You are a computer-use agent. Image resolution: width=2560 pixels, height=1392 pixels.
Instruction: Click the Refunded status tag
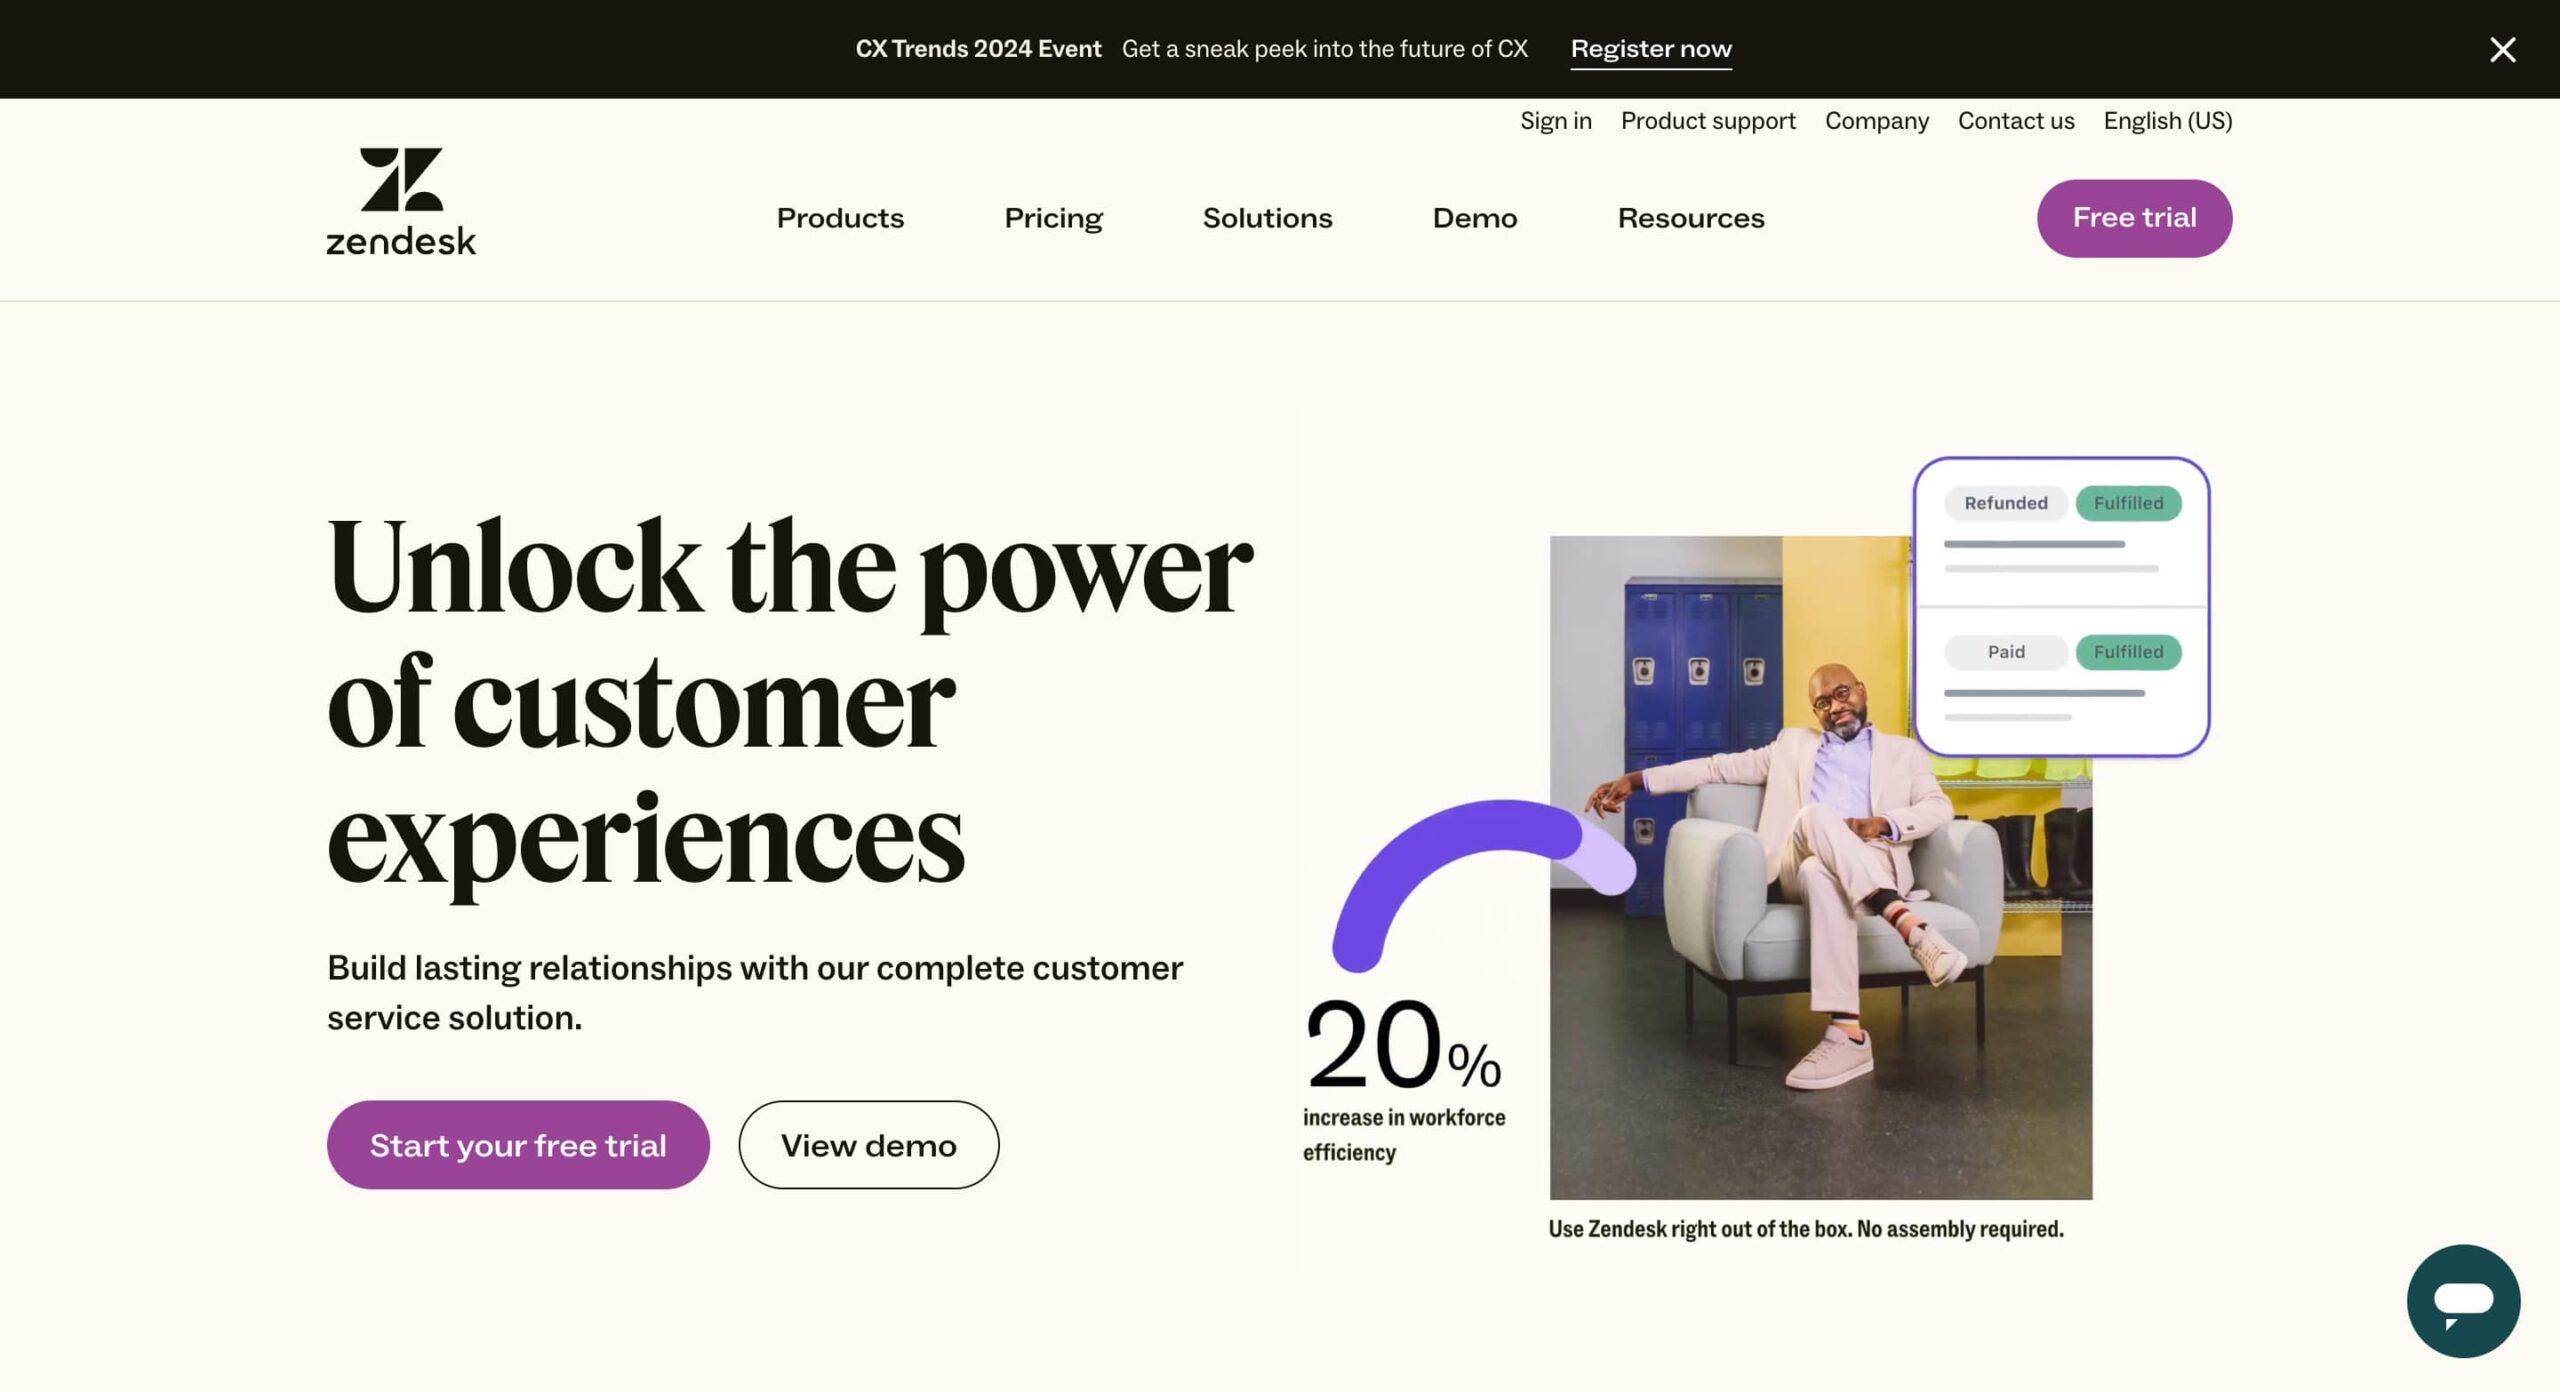[x=2005, y=503]
